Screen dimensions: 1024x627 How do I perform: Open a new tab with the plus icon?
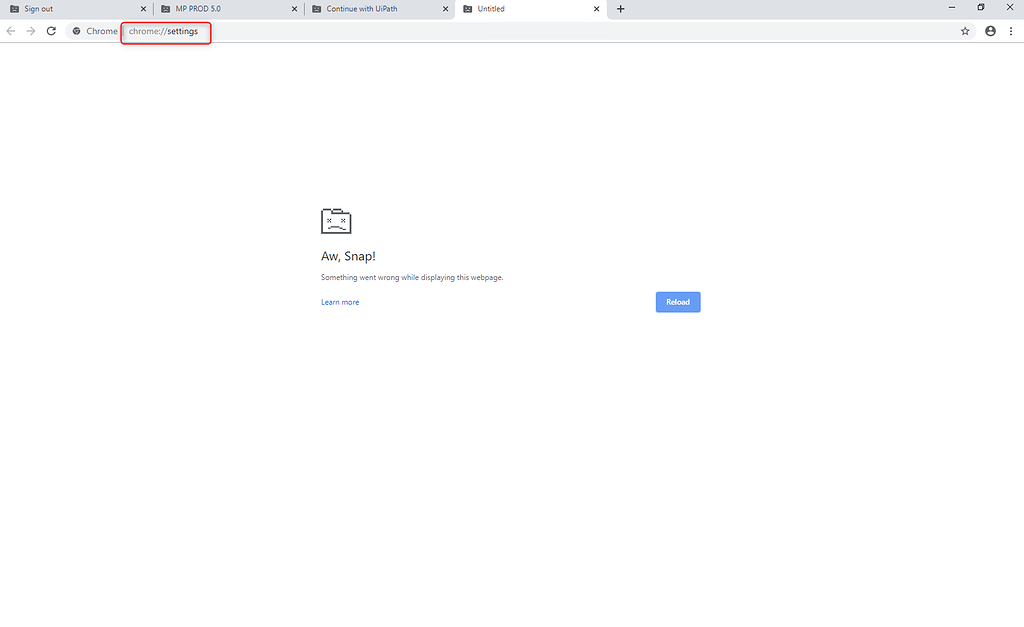620,9
